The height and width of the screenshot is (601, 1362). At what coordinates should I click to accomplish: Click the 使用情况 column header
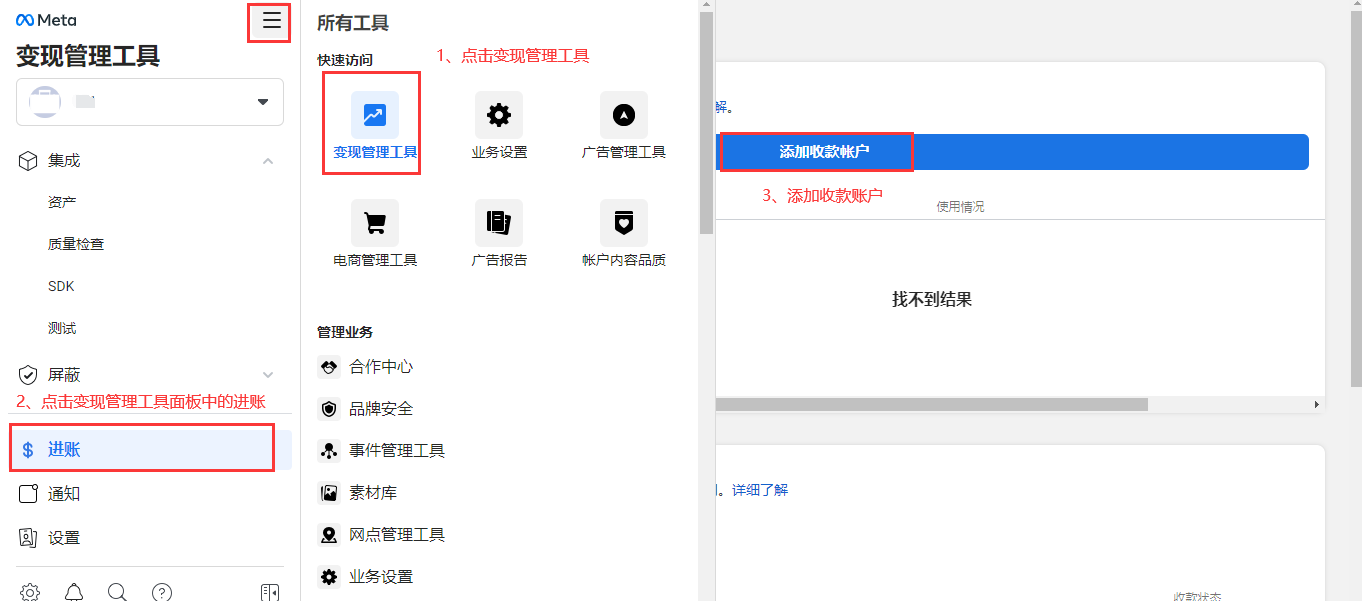(960, 206)
